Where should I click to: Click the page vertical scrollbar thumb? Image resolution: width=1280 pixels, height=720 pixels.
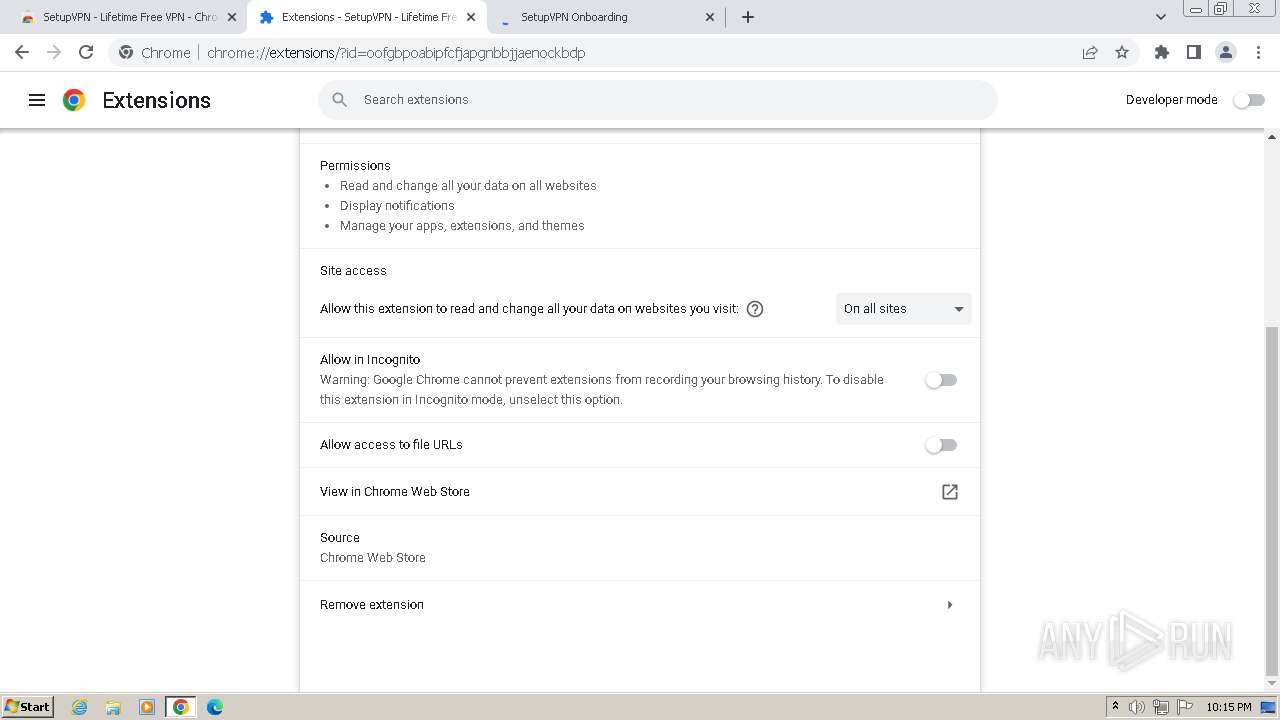pos(1272,500)
